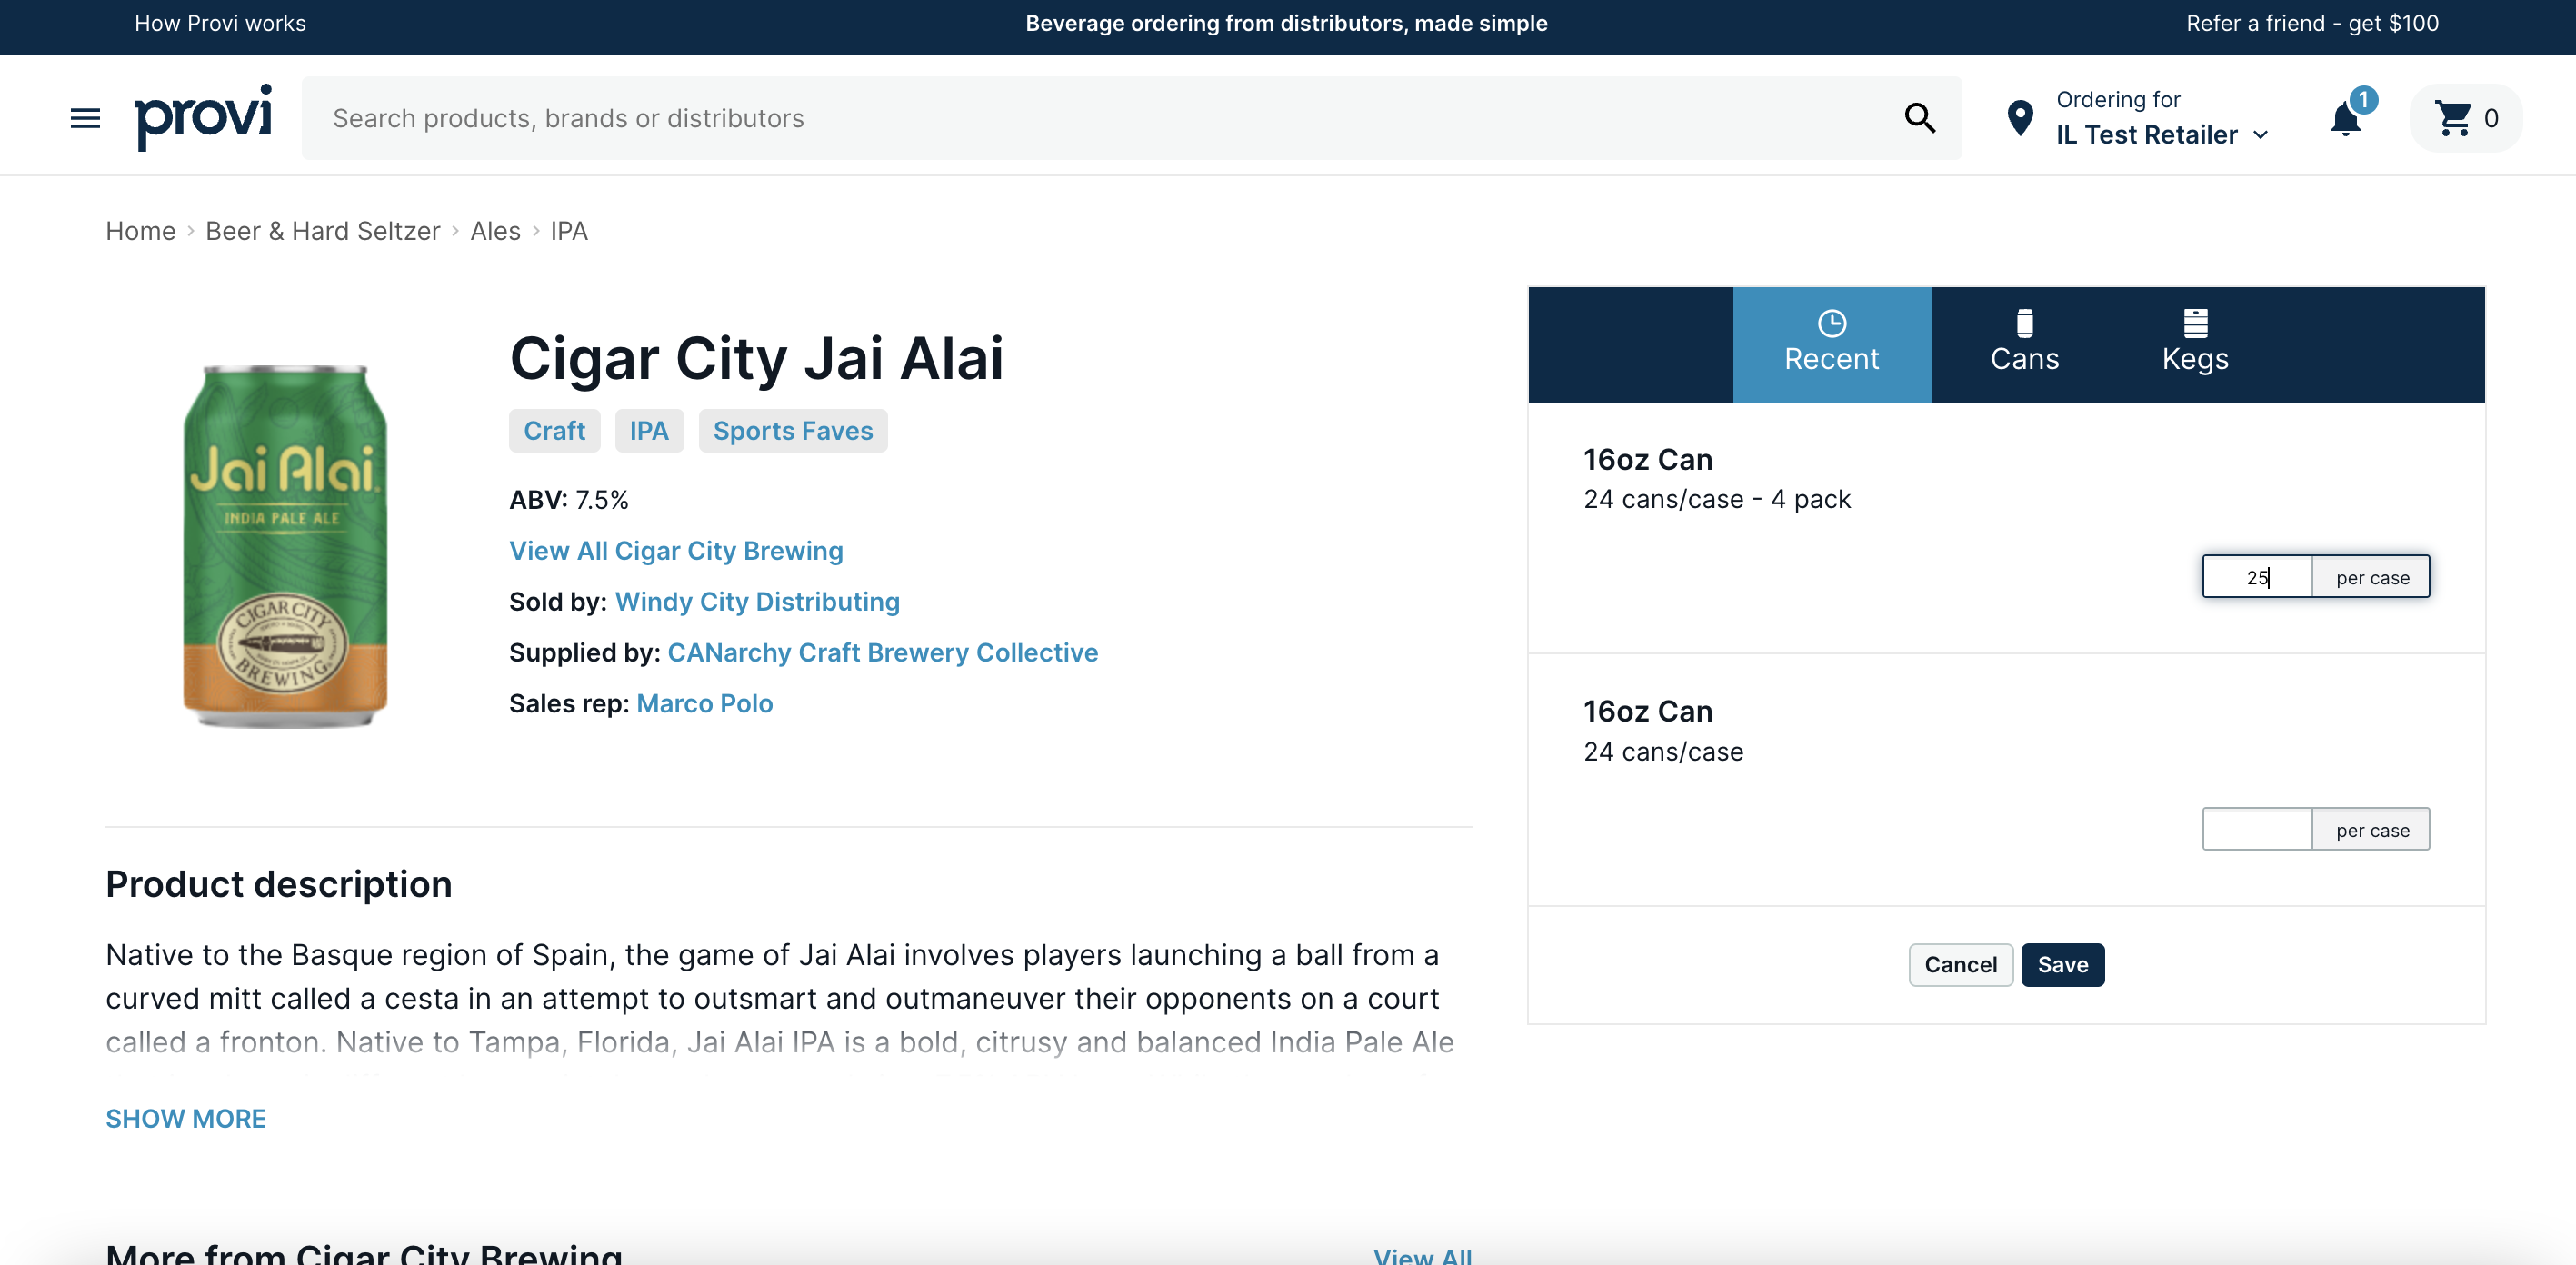Viewport: 2576px width, 1265px height.
Task: Open sales rep Marco Polo link
Action: [704, 704]
